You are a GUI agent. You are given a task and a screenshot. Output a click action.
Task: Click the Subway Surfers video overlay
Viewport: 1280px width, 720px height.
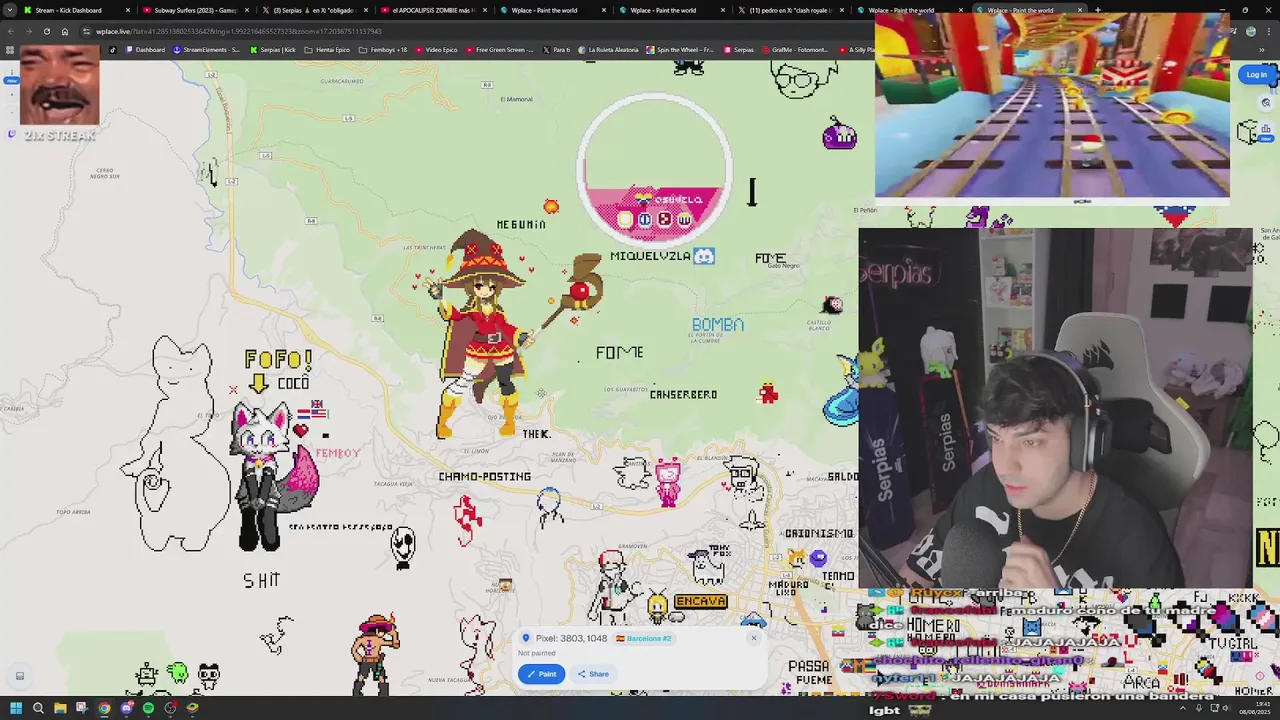point(1052,108)
